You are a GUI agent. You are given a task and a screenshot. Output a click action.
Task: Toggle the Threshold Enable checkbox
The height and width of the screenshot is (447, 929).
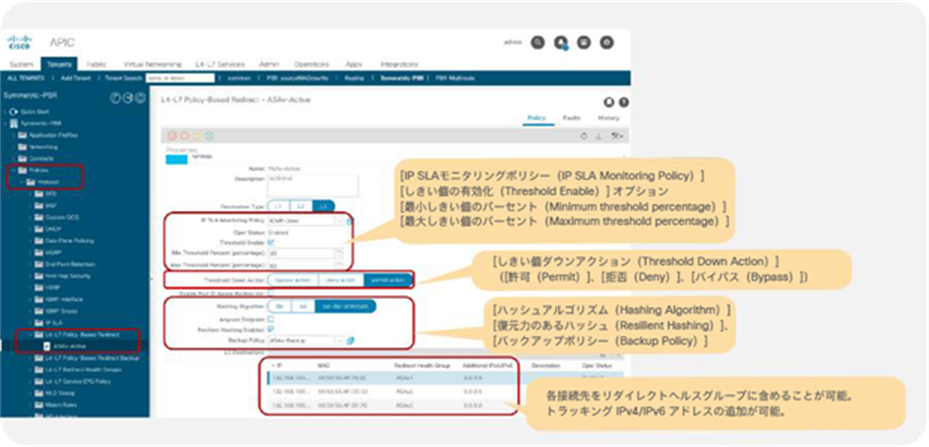[x=271, y=242]
